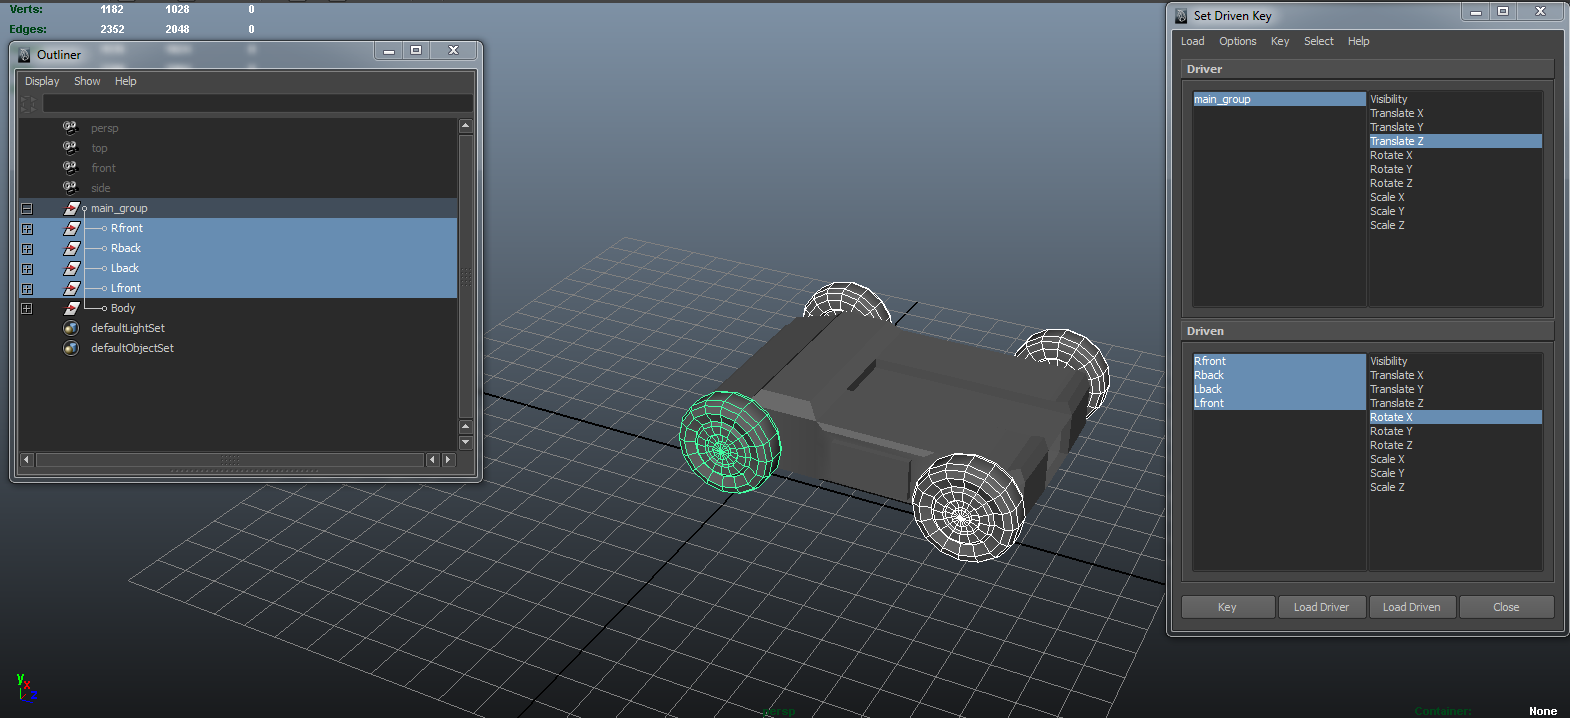Image resolution: width=1570 pixels, height=718 pixels.
Task: Click the Outliner search input field
Action: coord(257,103)
